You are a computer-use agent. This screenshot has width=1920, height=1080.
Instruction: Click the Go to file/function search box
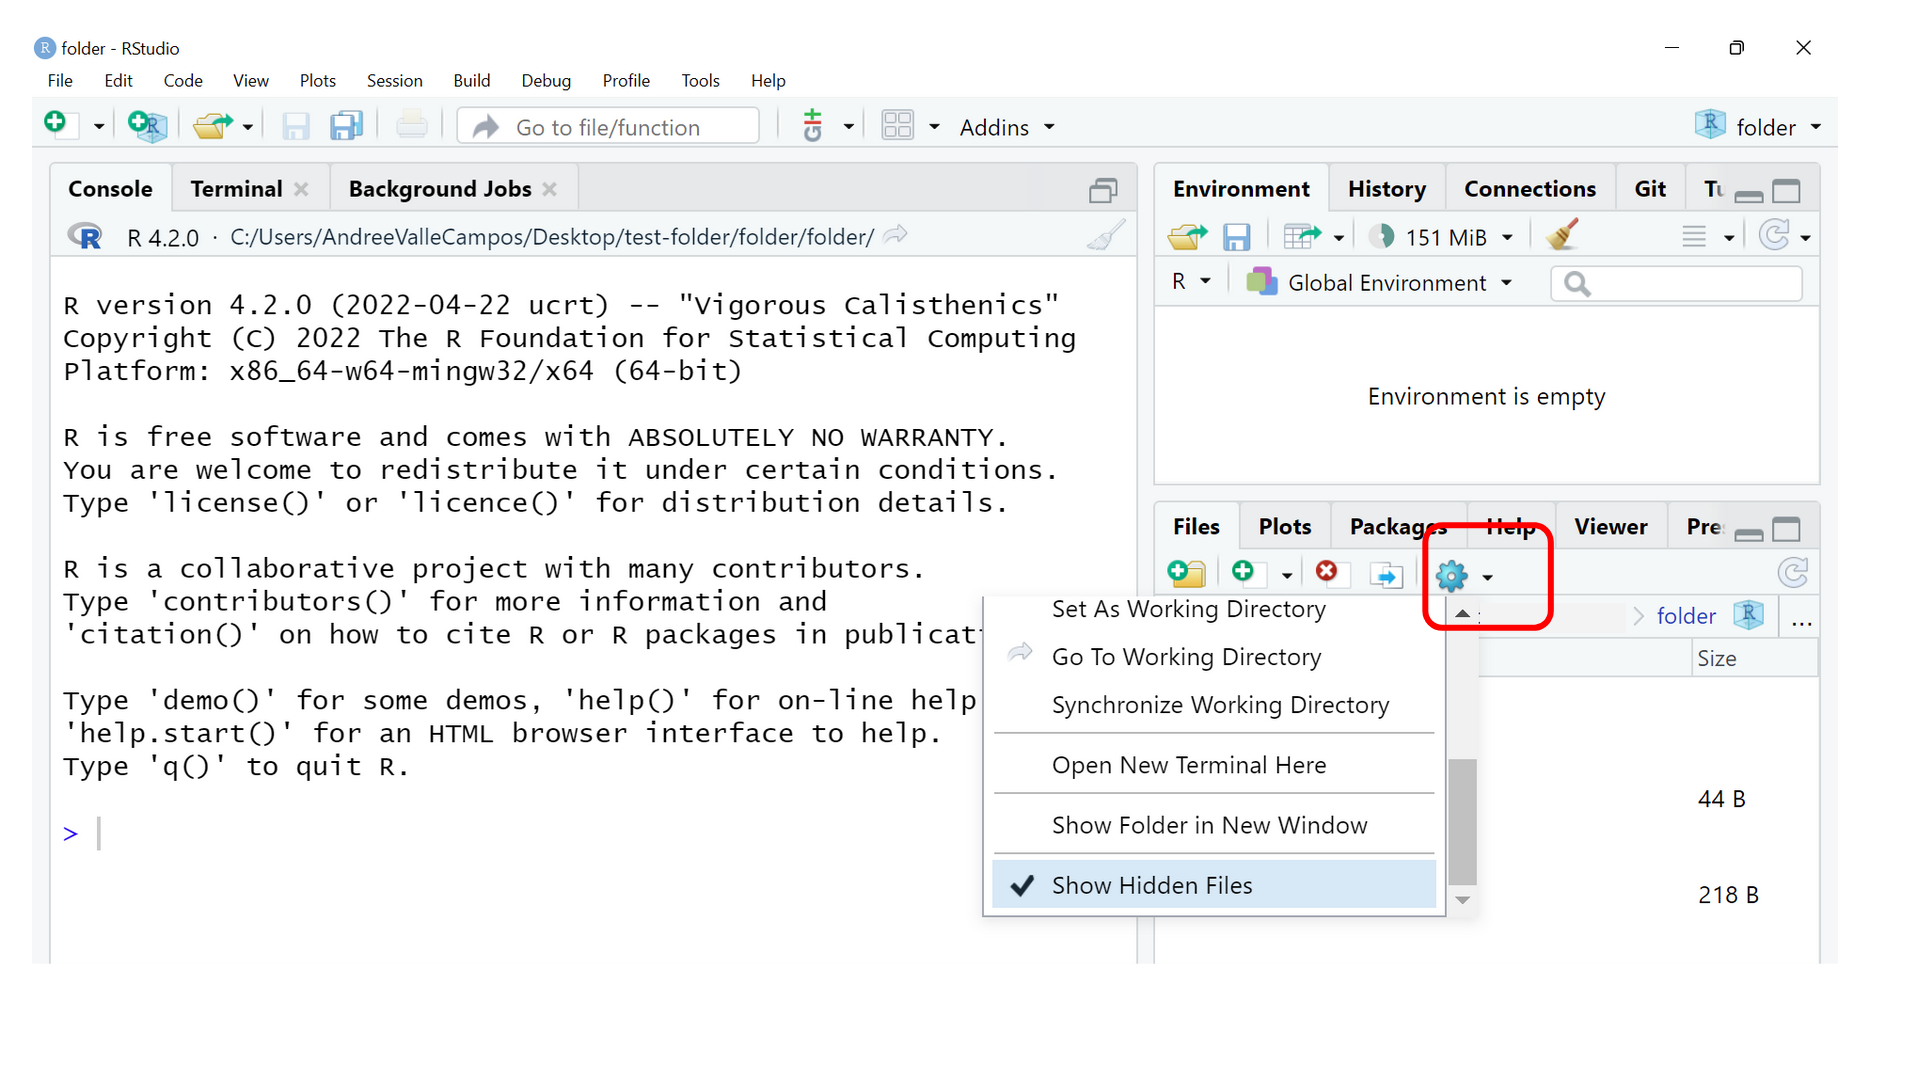608,127
